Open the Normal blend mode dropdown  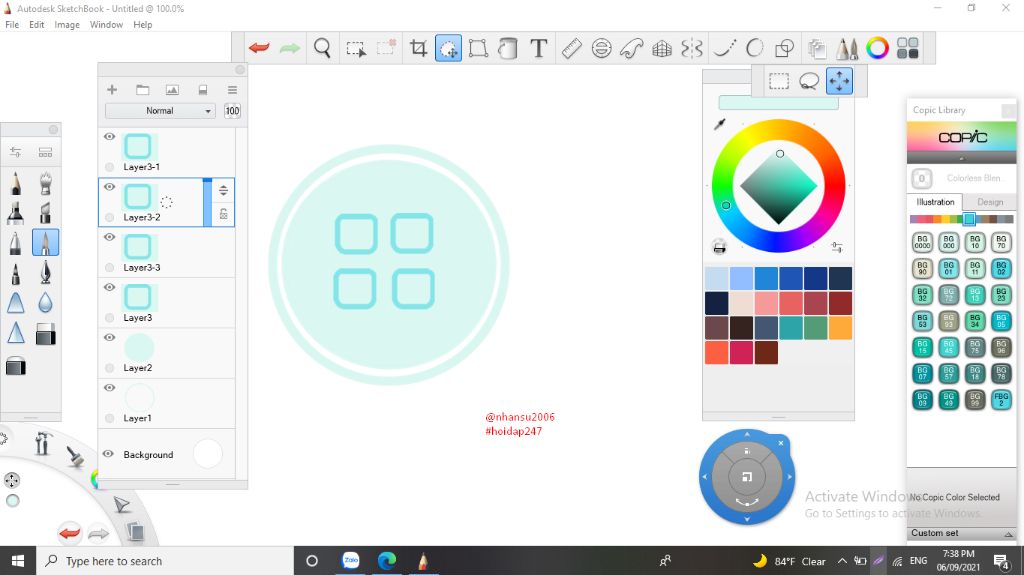[160, 111]
